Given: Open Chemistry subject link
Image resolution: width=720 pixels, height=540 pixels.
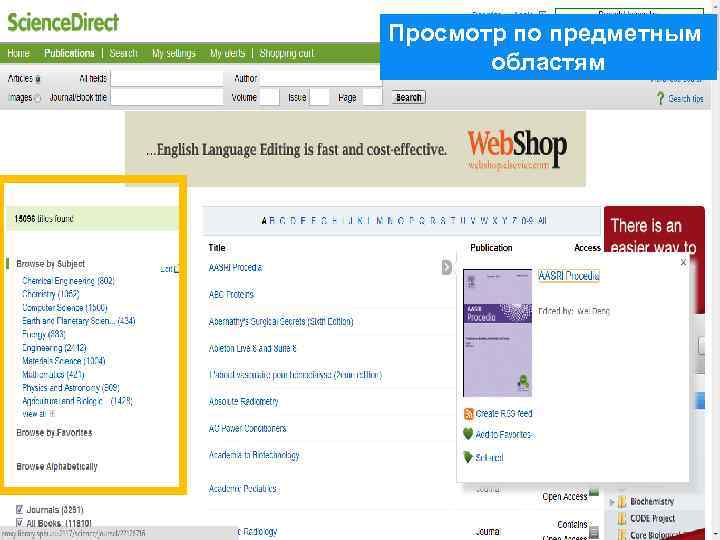Looking at the screenshot, I should [51, 294].
